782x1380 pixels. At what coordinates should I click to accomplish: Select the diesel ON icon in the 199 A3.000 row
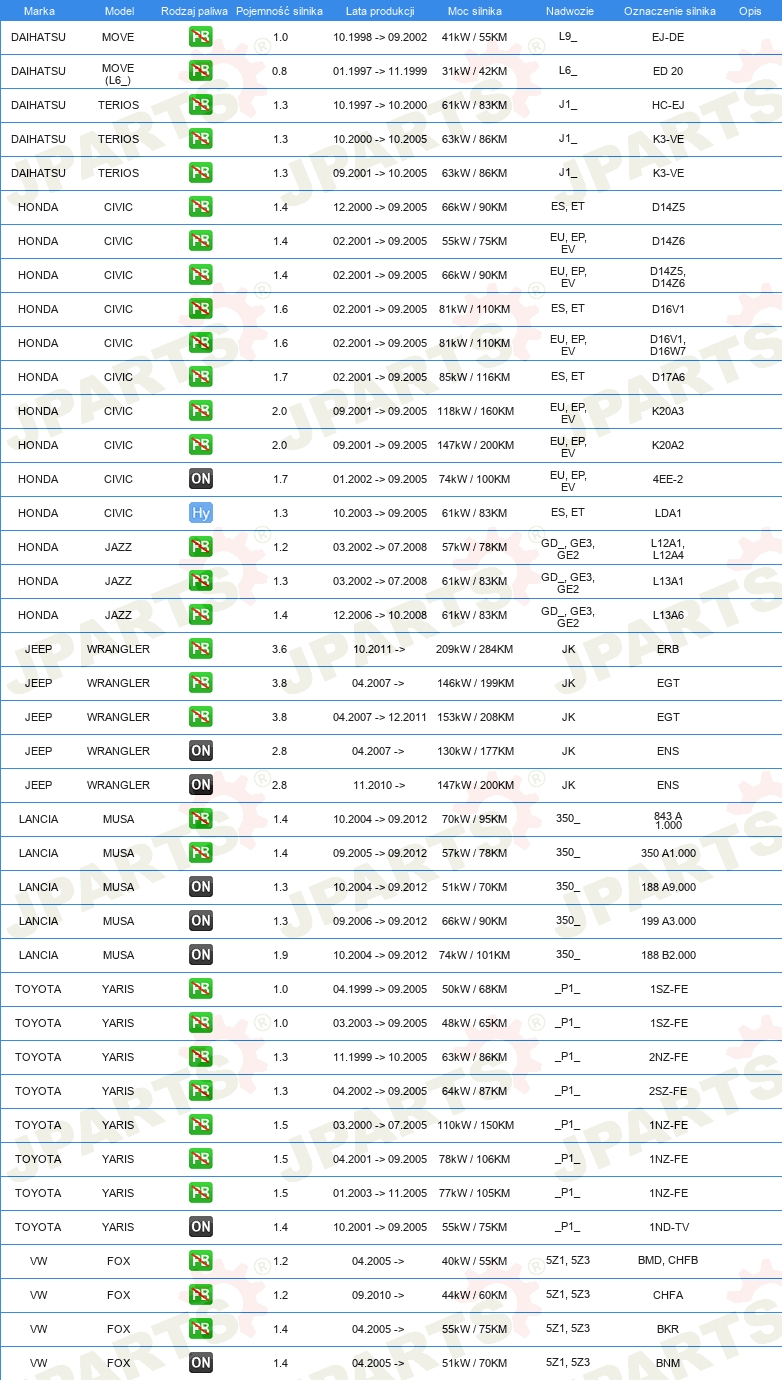tap(201, 921)
